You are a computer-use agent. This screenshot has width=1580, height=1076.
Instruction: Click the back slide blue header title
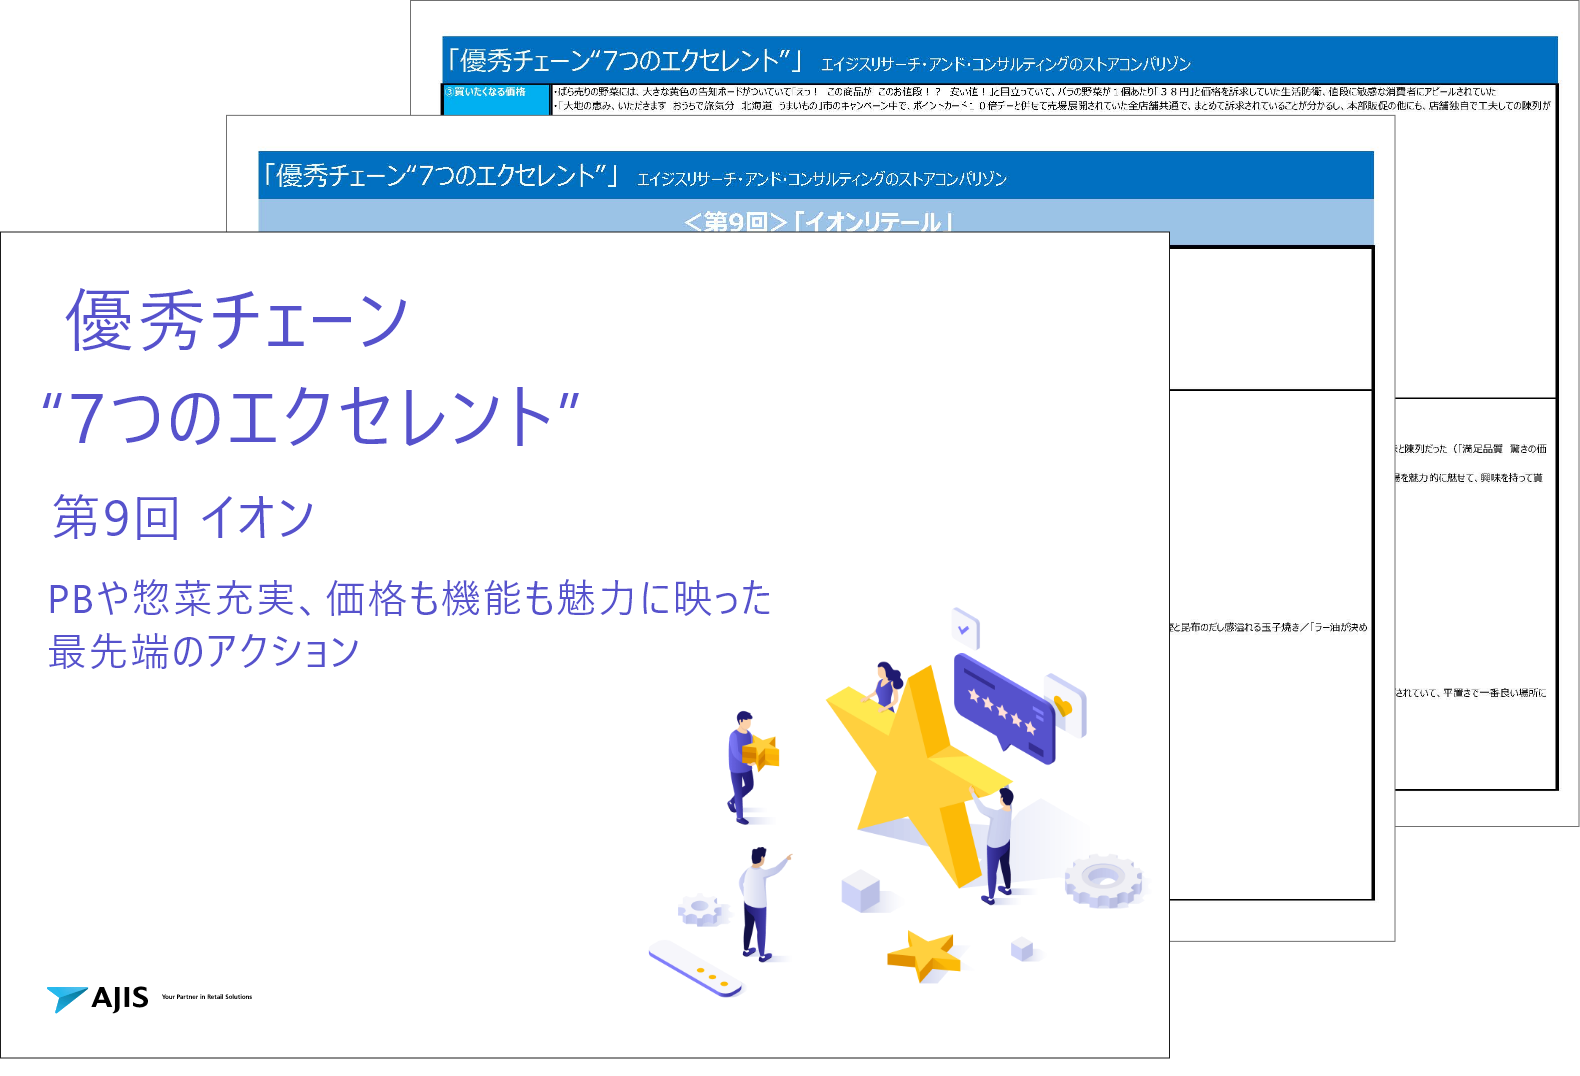click(x=624, y=60)
